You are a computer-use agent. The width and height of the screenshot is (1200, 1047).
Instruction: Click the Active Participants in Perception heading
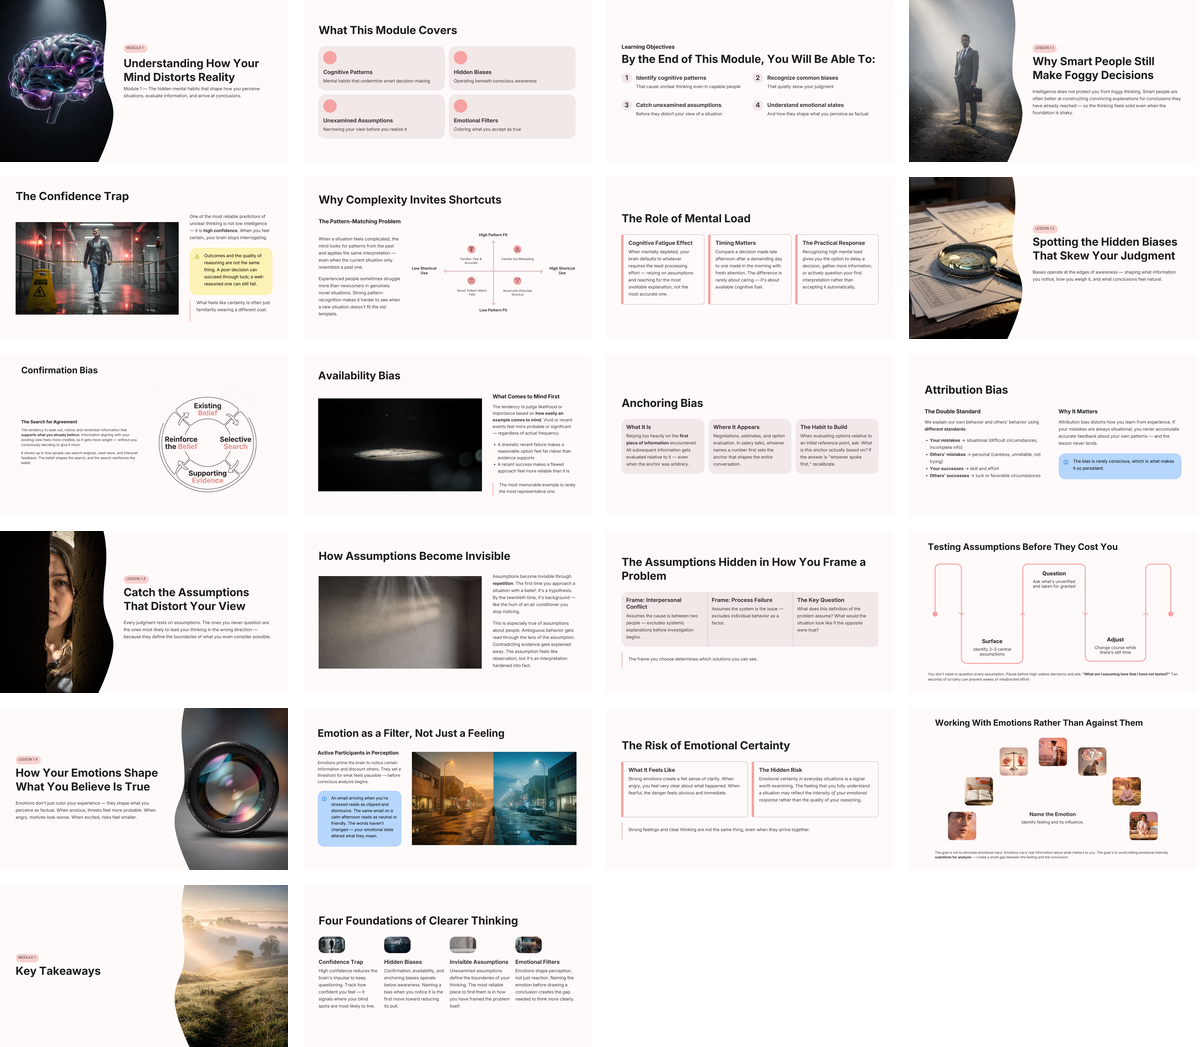358,753
